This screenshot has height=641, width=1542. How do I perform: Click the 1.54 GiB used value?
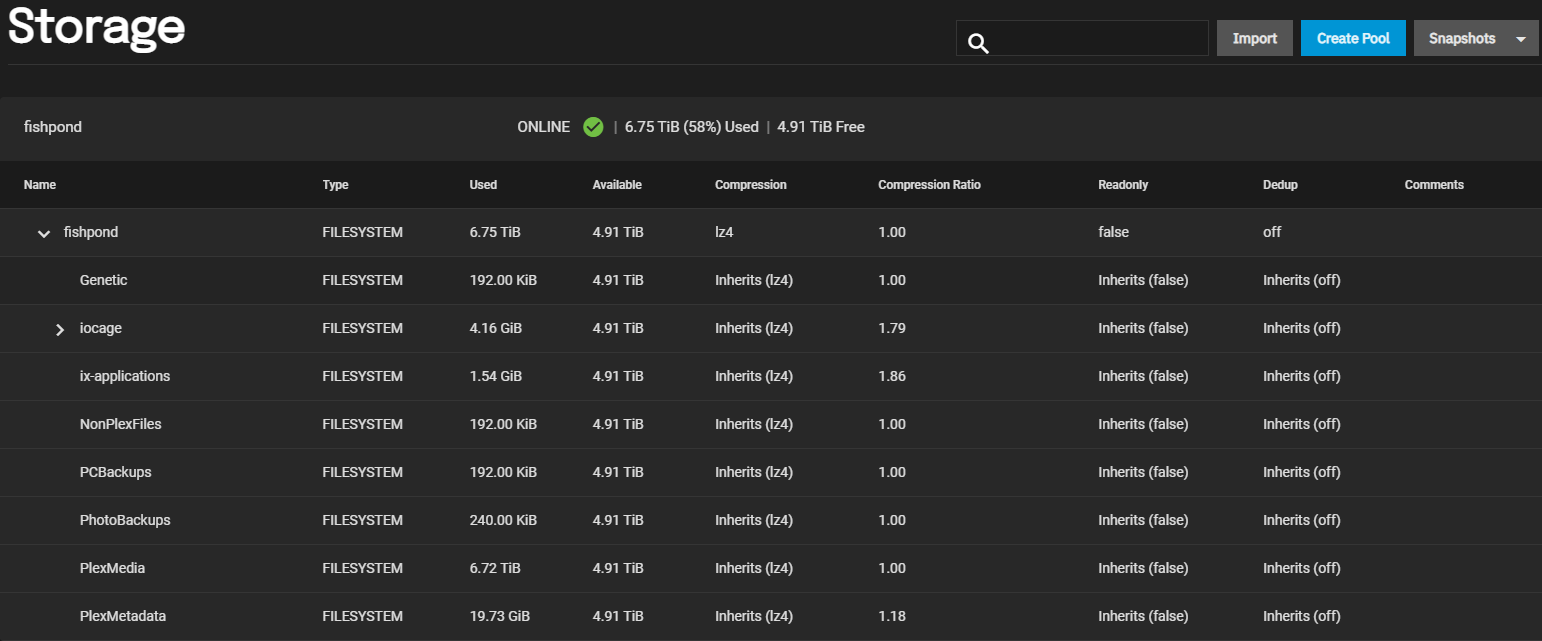pos(495,376)
